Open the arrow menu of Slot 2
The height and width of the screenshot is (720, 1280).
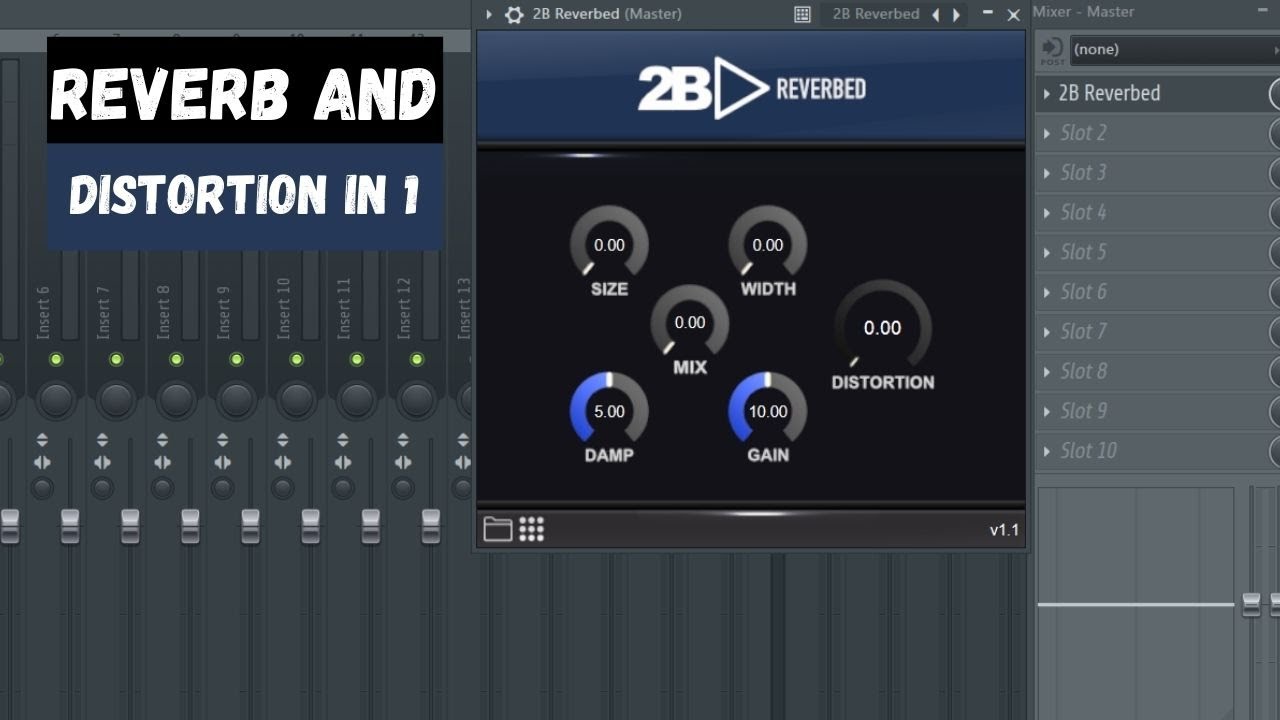click(x=1047, y=133)
